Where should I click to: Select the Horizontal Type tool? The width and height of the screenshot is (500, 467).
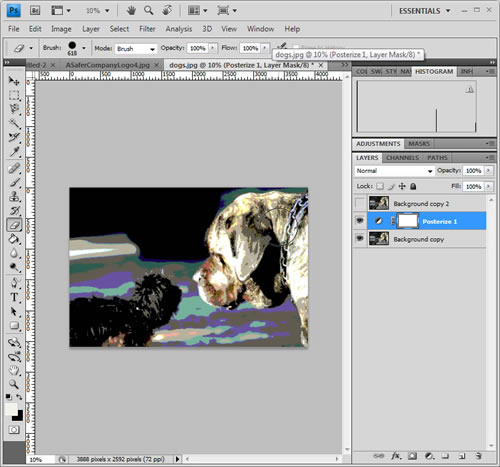[x=14, y=297]
